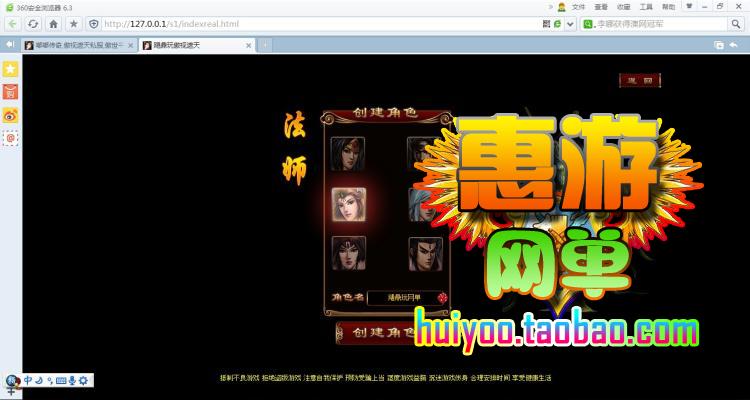750x400 pixels.
Task: Expand the overflow chevron before avatar
Action: 551,7
